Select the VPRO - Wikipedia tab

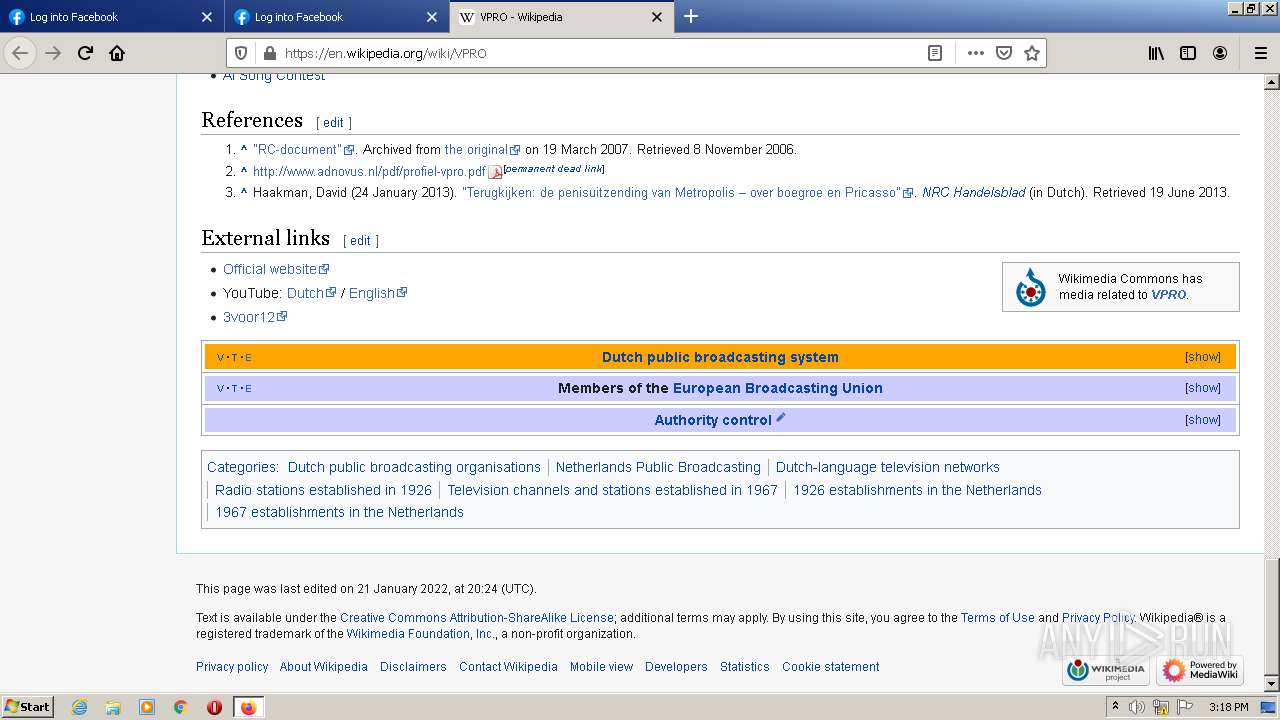point(560,17)
